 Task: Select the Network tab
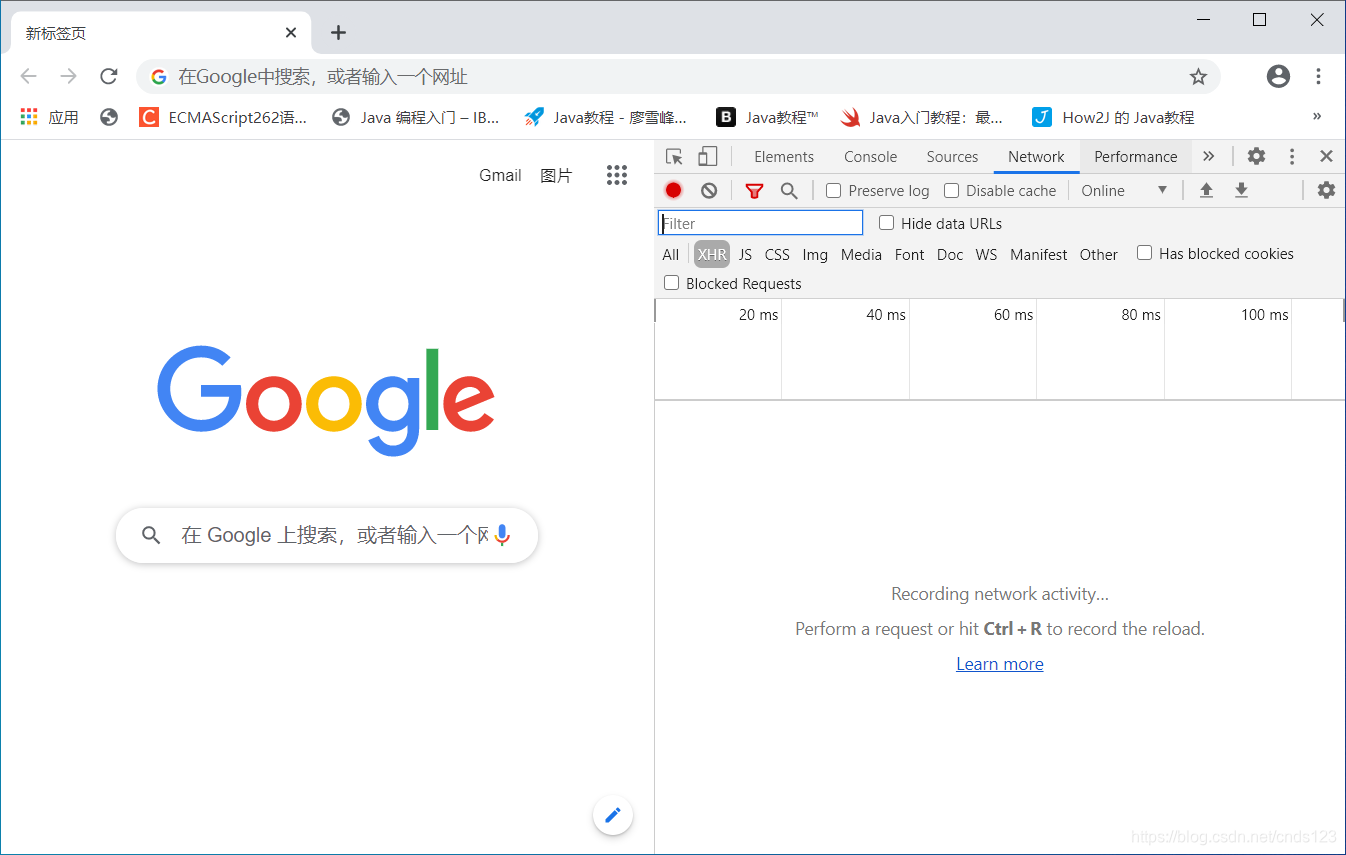pyautogui.click(x=1036, y=157)
